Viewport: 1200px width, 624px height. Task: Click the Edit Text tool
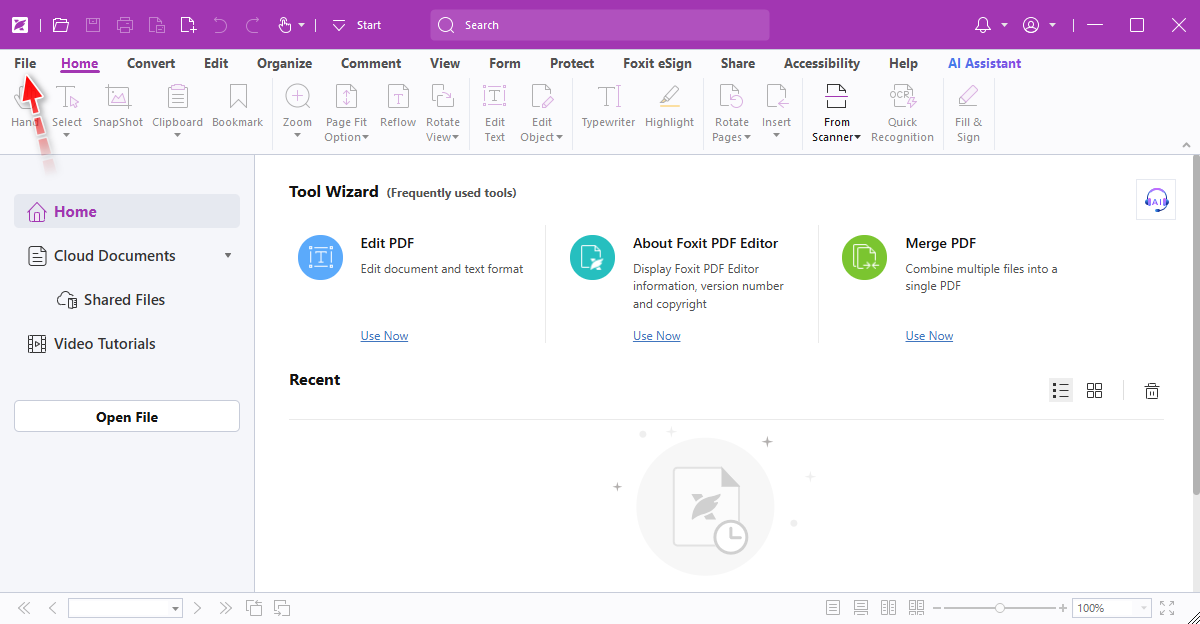click(x=495, y=98)
